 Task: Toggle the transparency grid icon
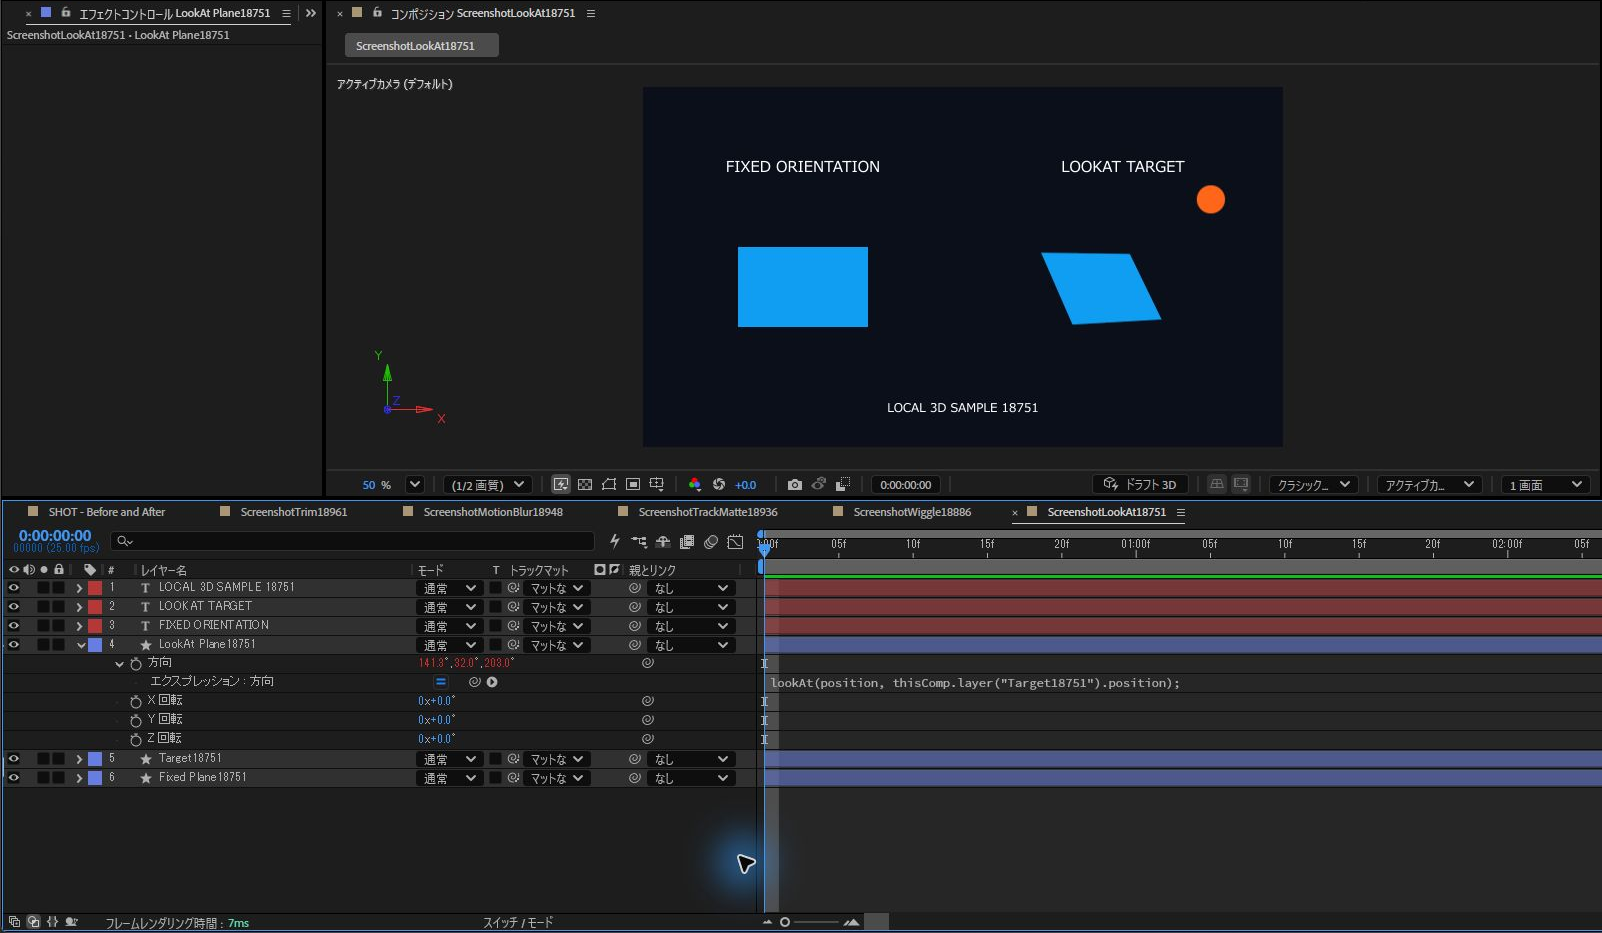point(585,484)
